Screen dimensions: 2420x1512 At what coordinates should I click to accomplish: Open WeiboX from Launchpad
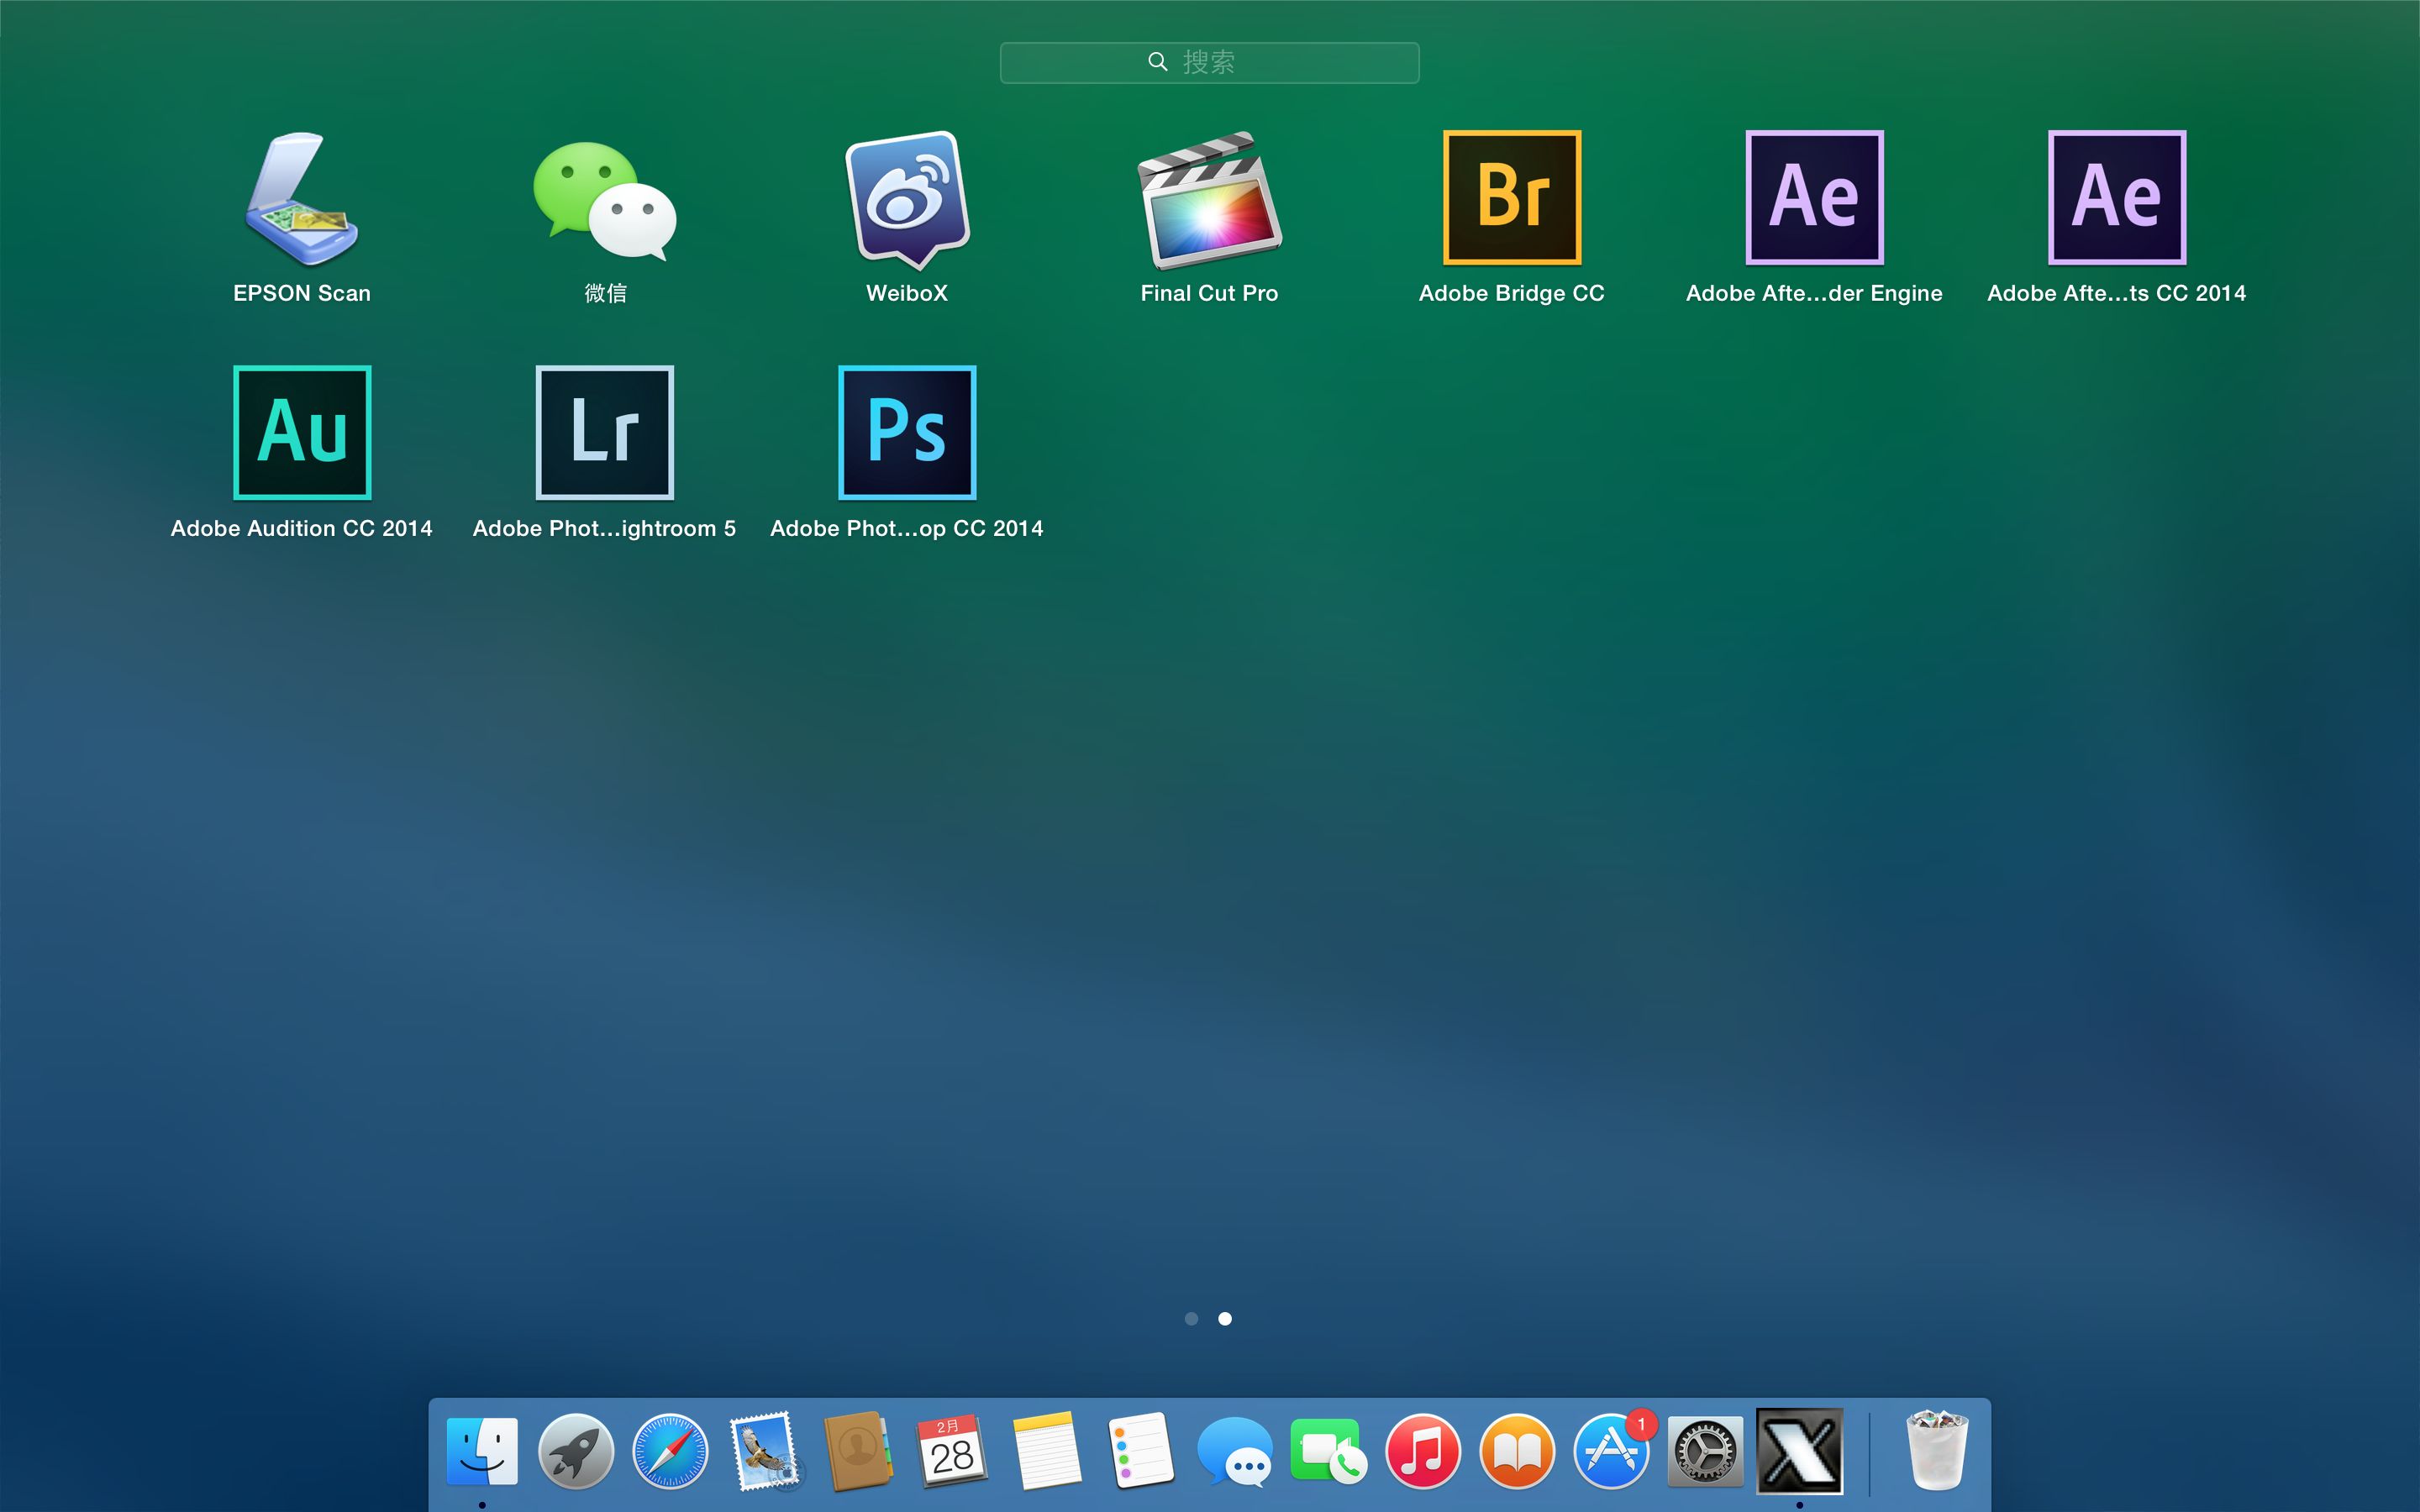(x=907, y=200)
